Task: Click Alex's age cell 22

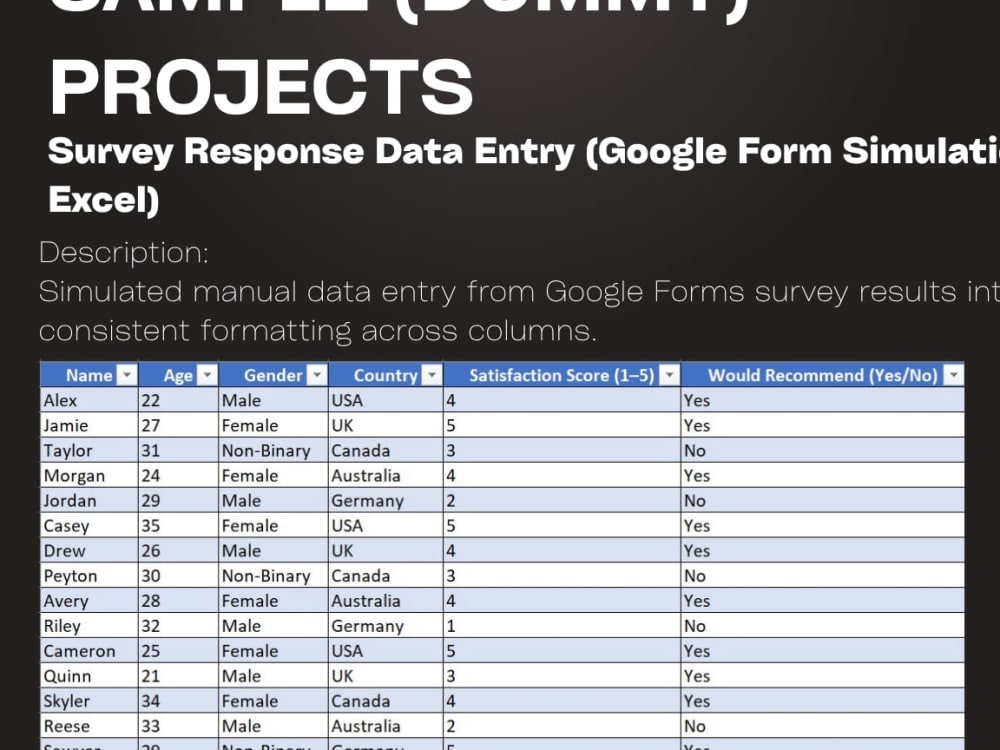Action: tap(178, 401)
